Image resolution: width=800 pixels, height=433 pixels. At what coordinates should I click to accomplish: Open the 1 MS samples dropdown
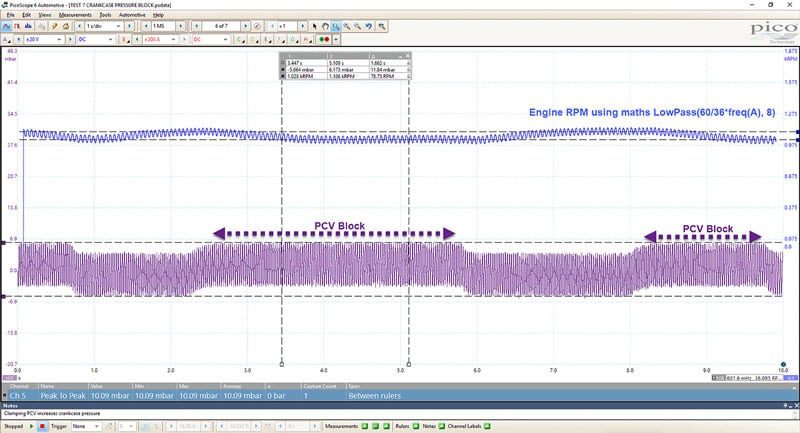[x=163, y=26]
